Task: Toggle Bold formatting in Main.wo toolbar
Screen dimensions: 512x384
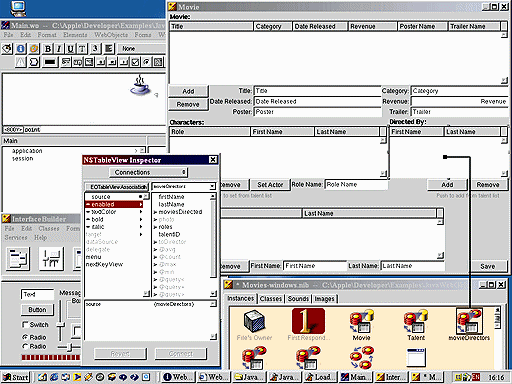Action: (x=48, y=49)
